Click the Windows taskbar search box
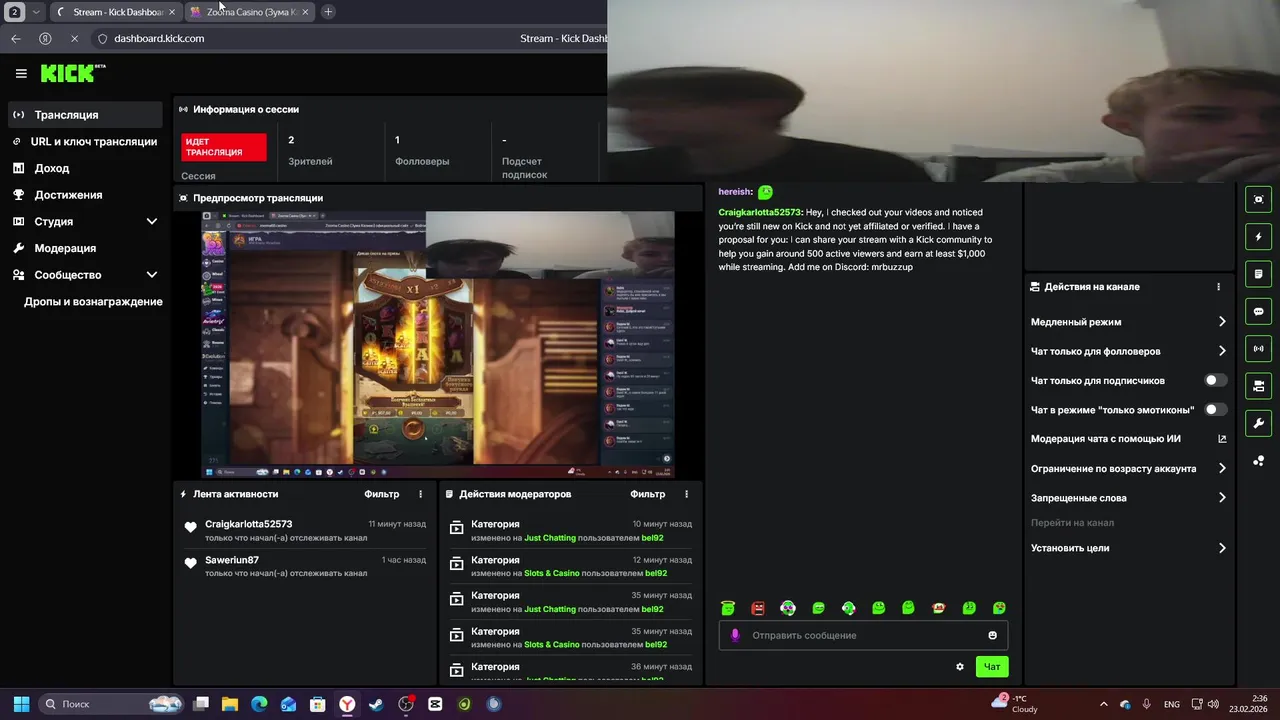The height and width of the screenshot is (720, 1280). (x=112, y=704)
